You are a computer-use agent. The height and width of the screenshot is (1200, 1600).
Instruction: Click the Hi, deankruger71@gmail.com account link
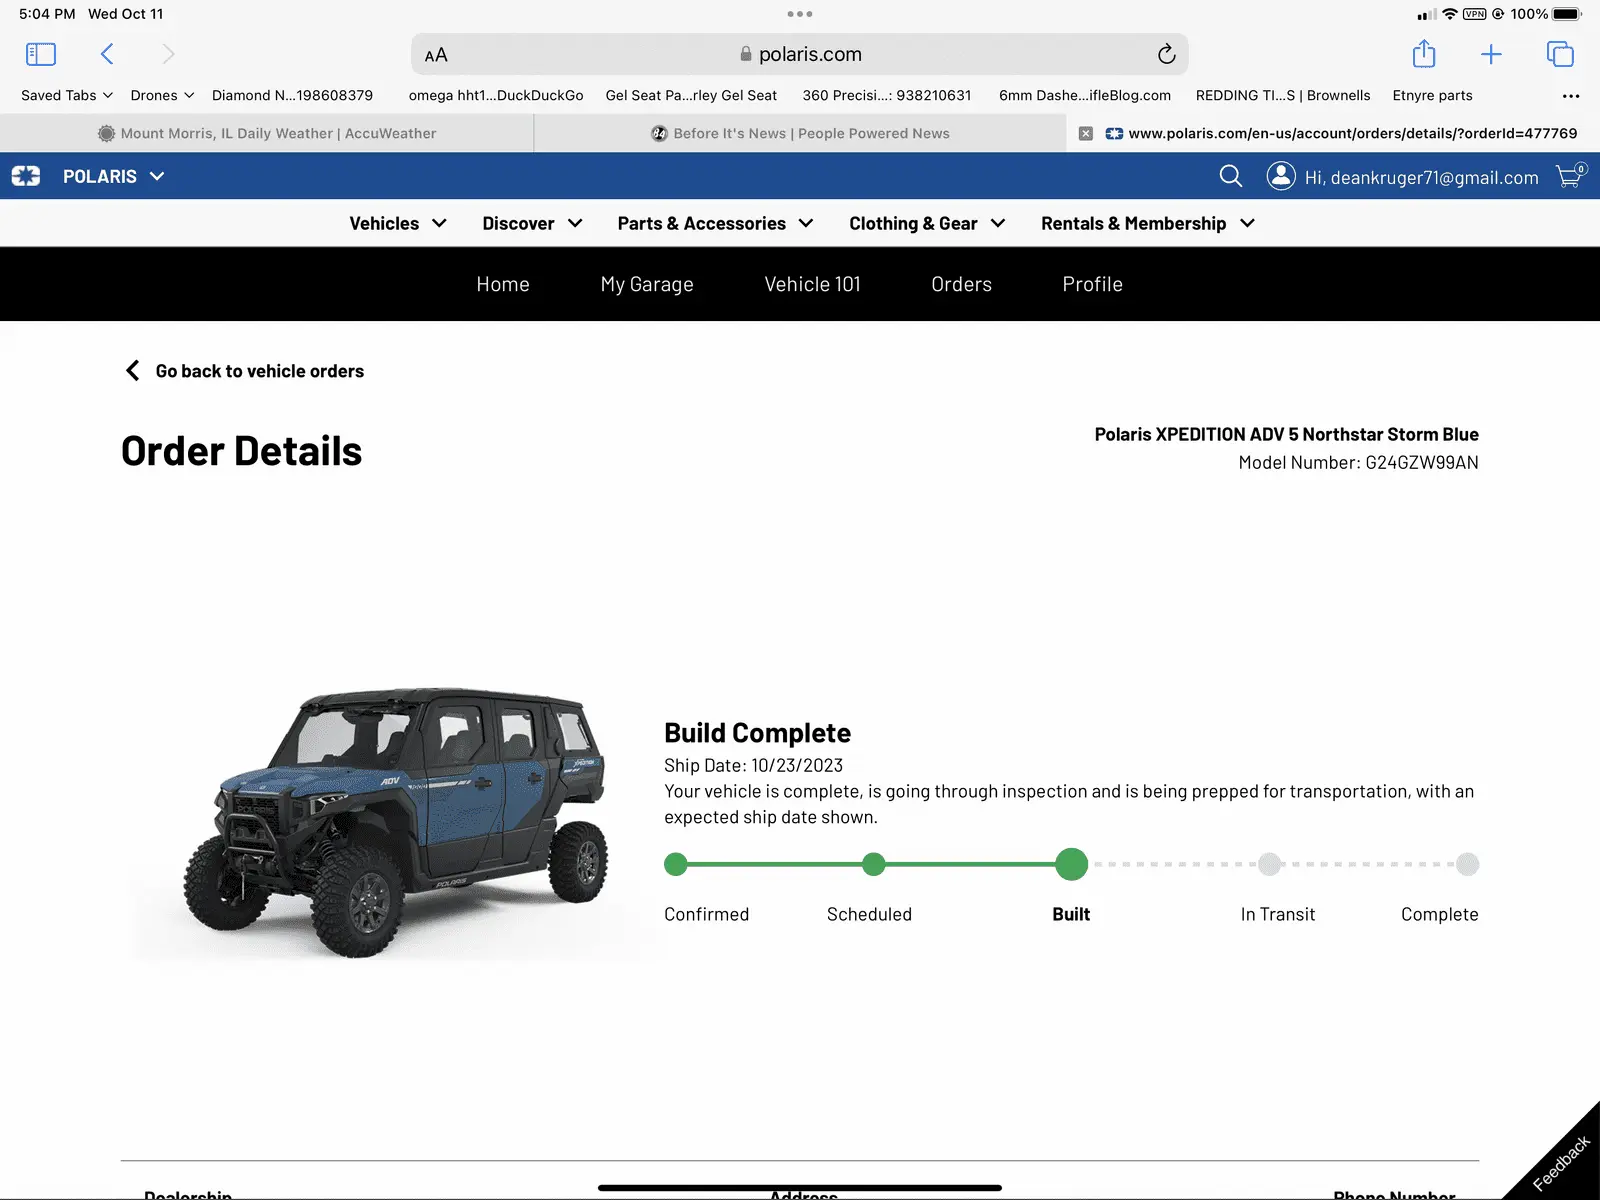coord(1421,177)
